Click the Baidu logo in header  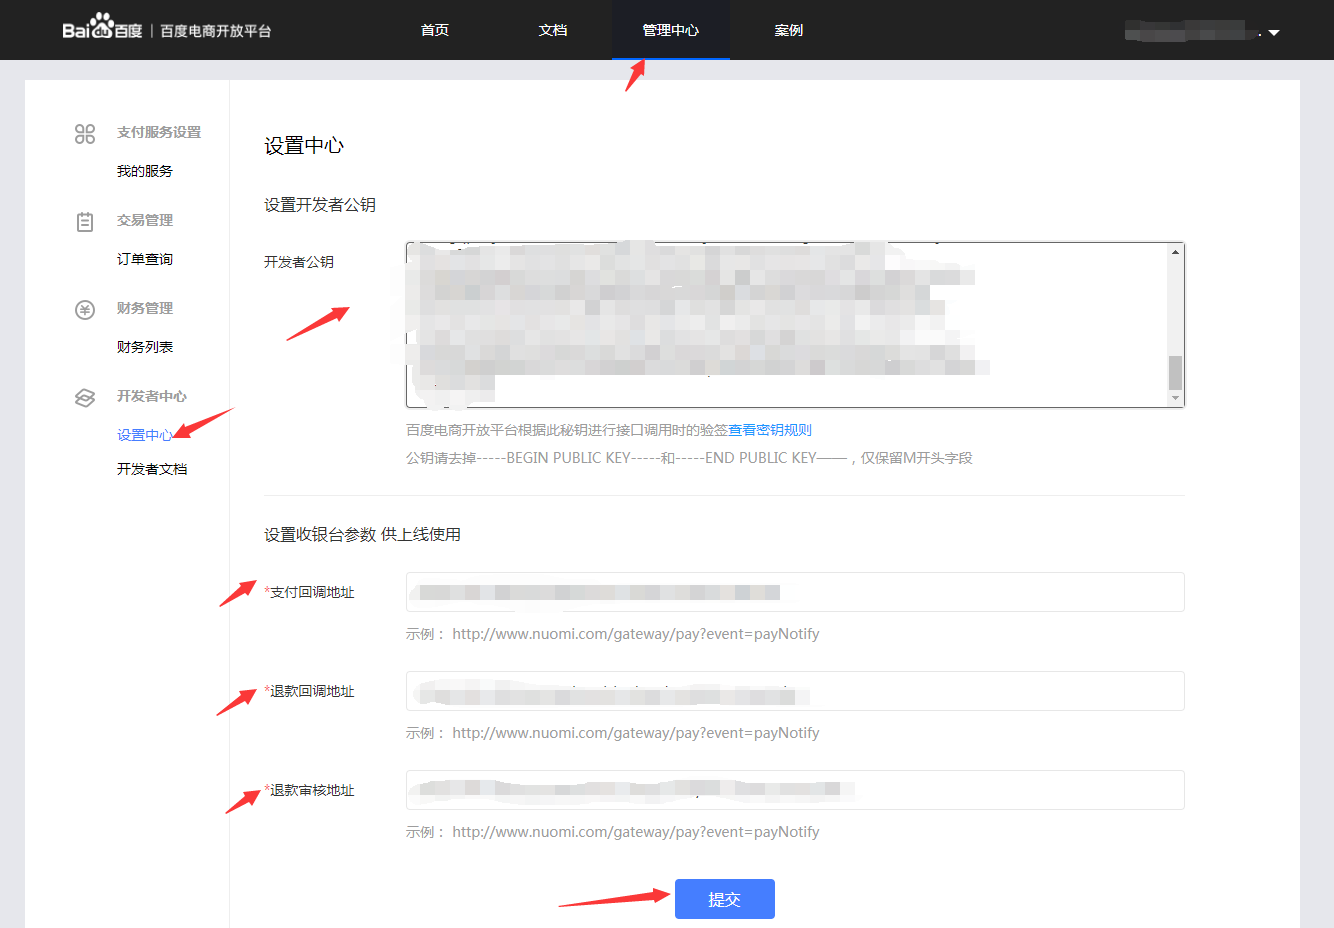pos(102,28)
